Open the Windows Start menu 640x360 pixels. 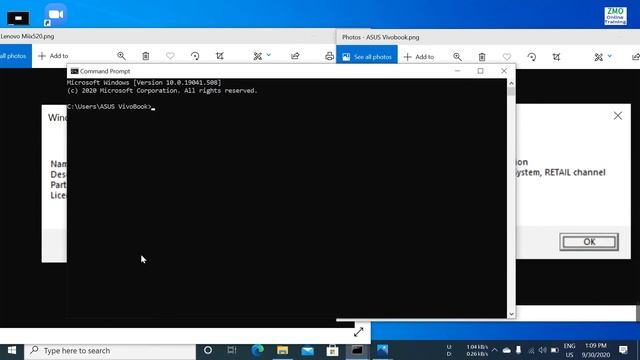pyautogui.click(x=12, y=350)
